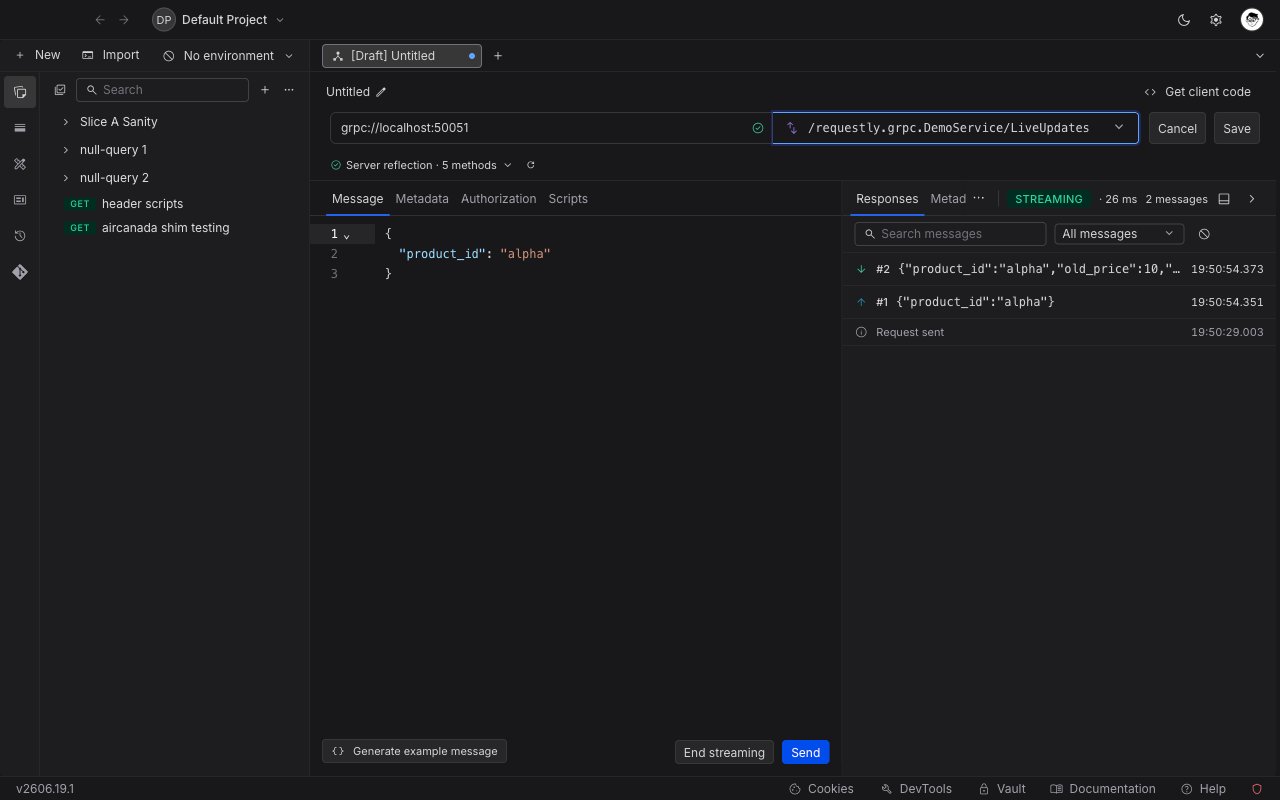
Task: Open tabs overflow chevron at far right
Action: tap(1259, 56)
